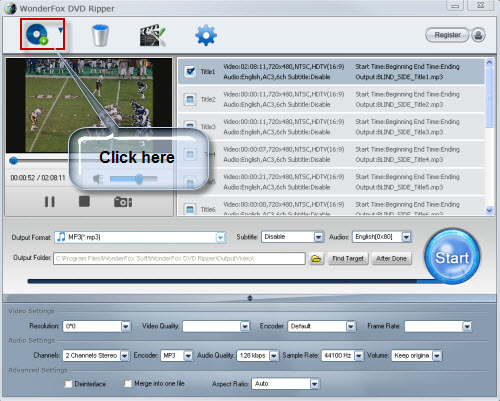This screenshot has width=500, height=401.
Task: Open the Subtitle dropdown
Action: click(319, 237)
